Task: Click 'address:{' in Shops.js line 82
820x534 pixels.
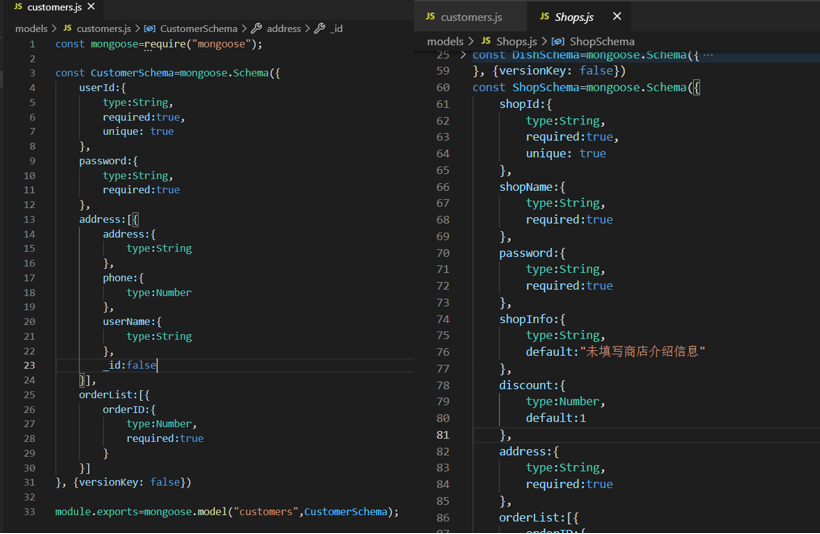Action: [x=529, y=452]
